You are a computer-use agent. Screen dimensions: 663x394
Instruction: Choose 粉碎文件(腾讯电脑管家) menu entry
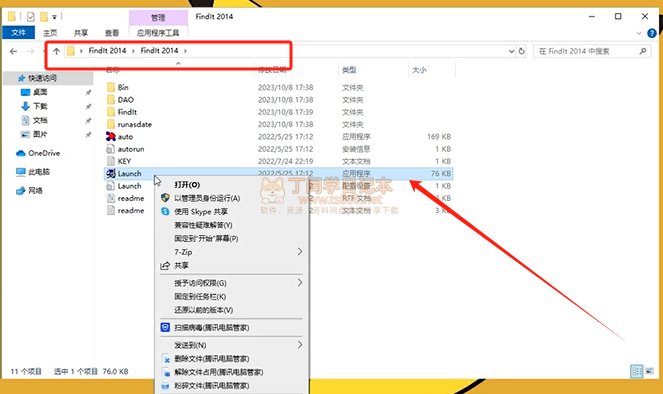tap(232, 386)
